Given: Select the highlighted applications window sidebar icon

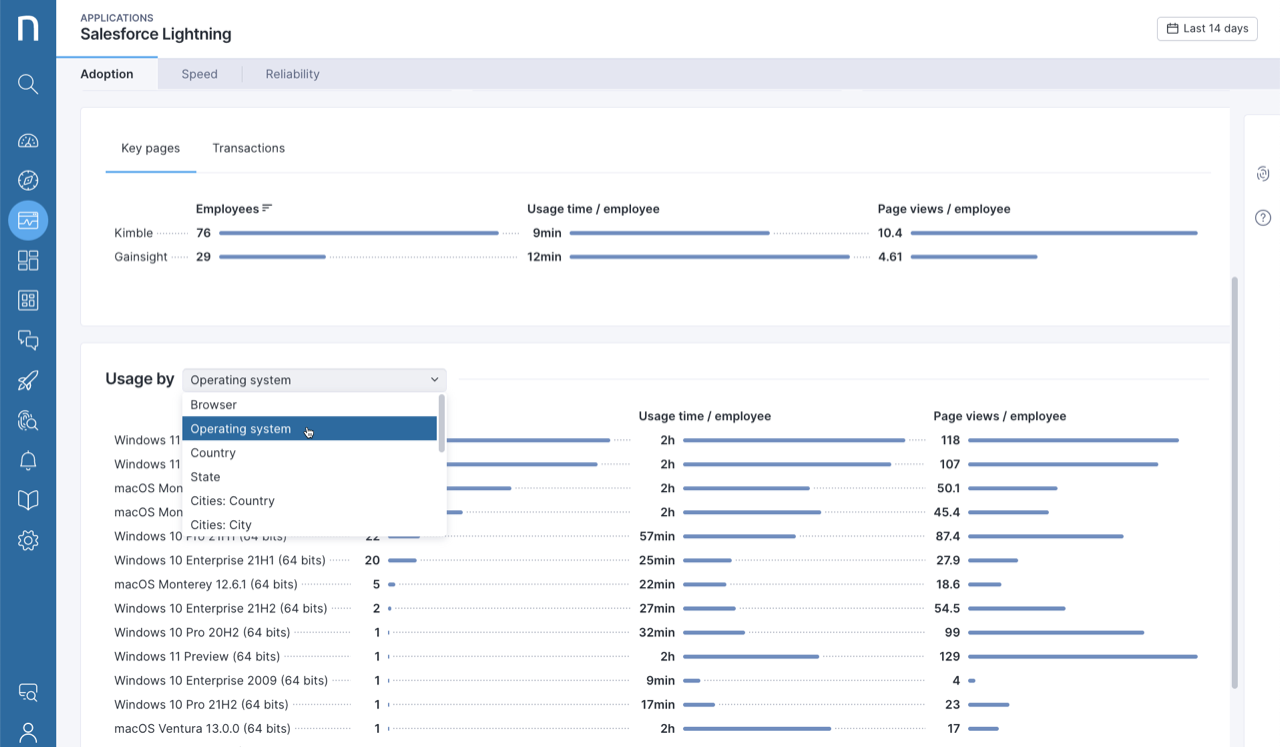Looking at the screenshot, I should [28, 220].
